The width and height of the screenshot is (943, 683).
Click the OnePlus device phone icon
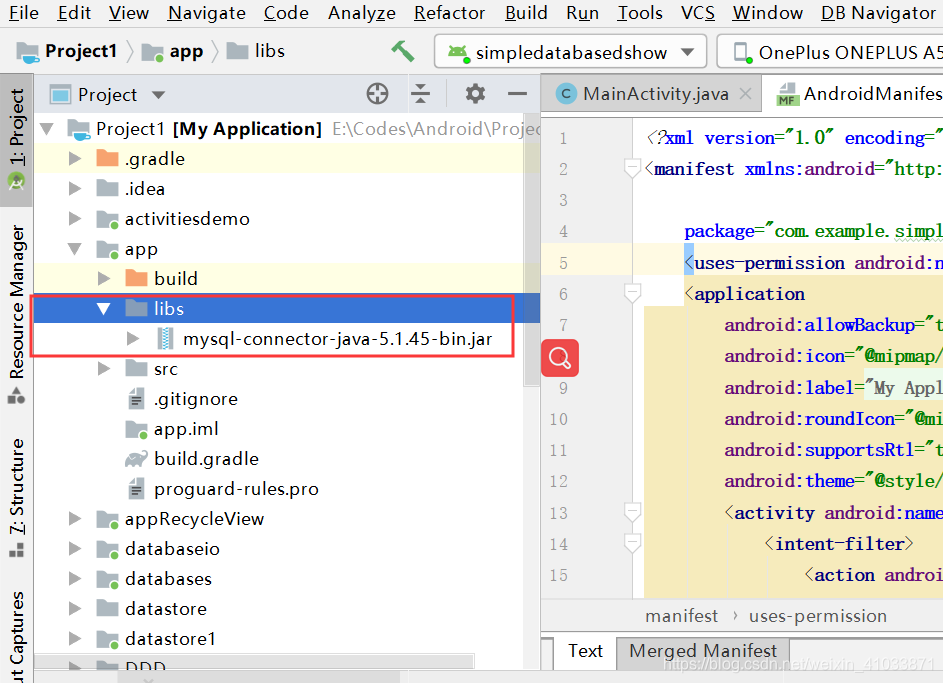pos(743,53)
